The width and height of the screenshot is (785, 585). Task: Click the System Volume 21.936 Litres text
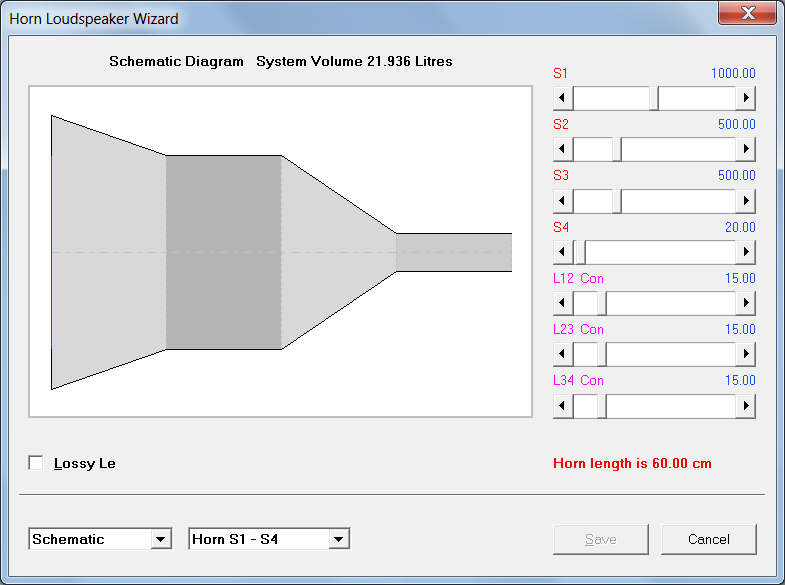[x=354, y=61]
